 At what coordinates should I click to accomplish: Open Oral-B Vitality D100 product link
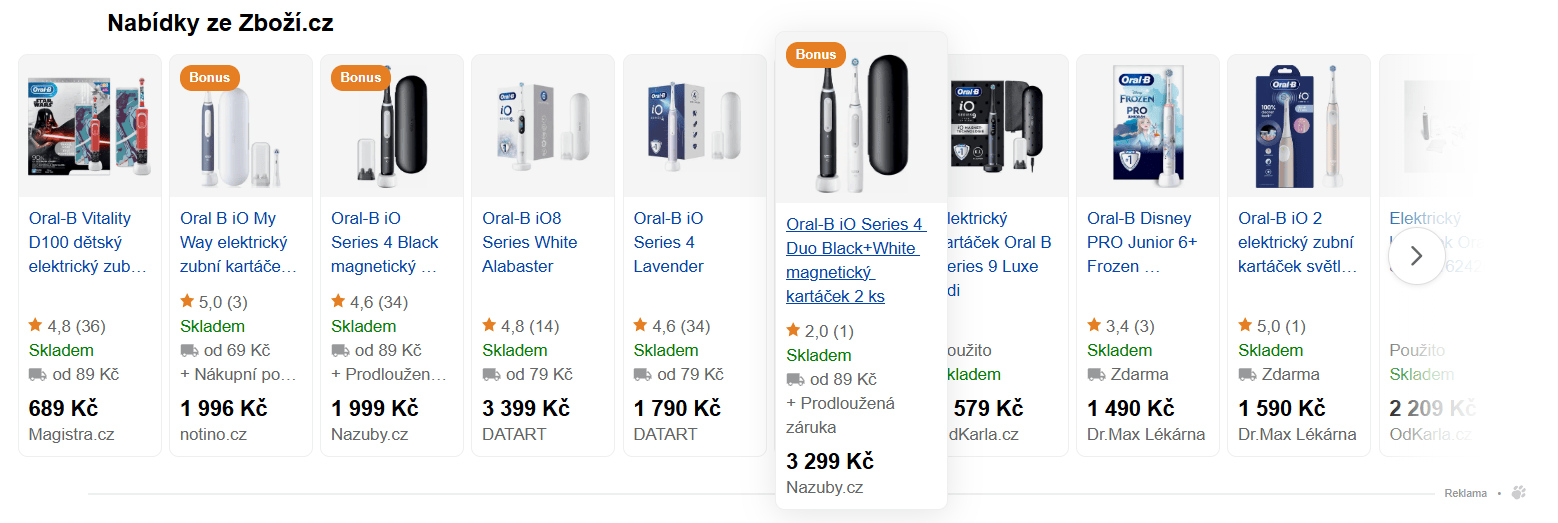[x=87, y=242]
